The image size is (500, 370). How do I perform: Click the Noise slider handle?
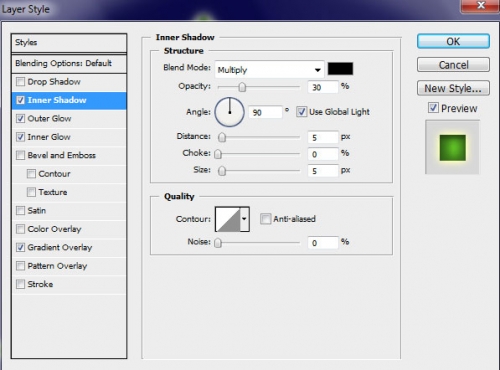pyautogui.click(x=218, y=243)
